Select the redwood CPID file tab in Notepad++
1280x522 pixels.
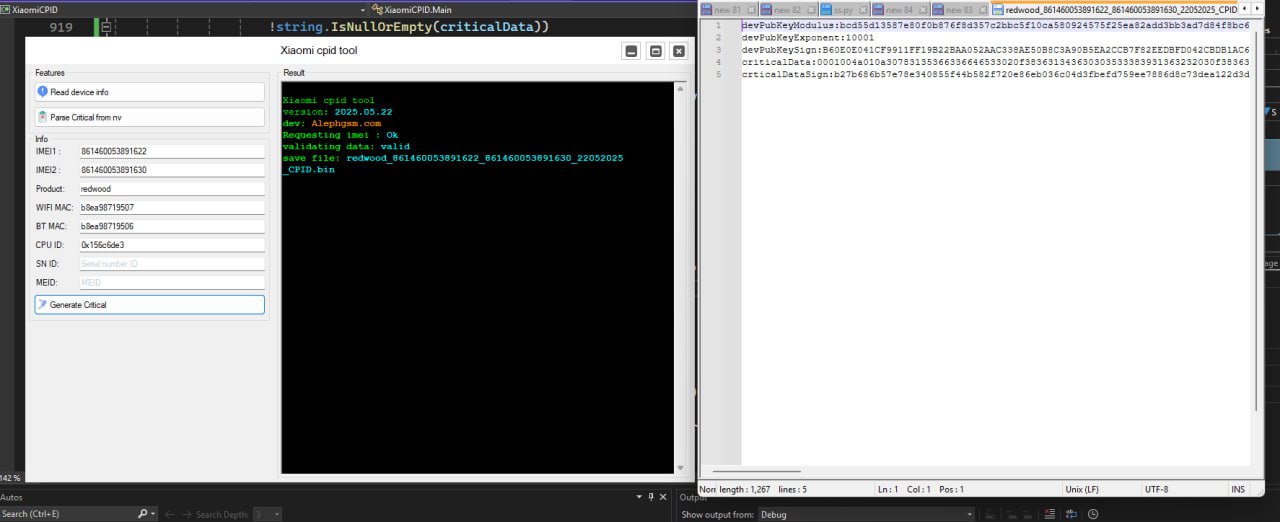(1114, 9)
